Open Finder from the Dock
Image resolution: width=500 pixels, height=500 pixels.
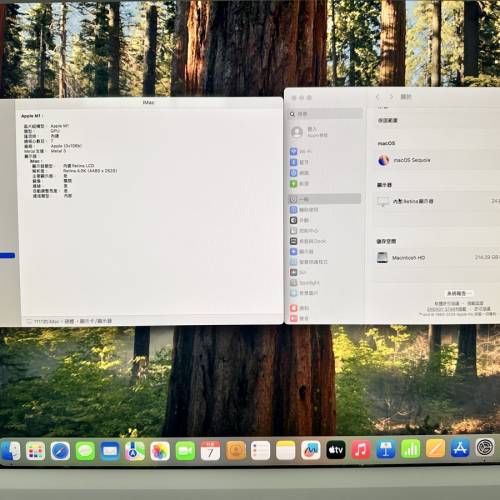click(x=10, y=451)
